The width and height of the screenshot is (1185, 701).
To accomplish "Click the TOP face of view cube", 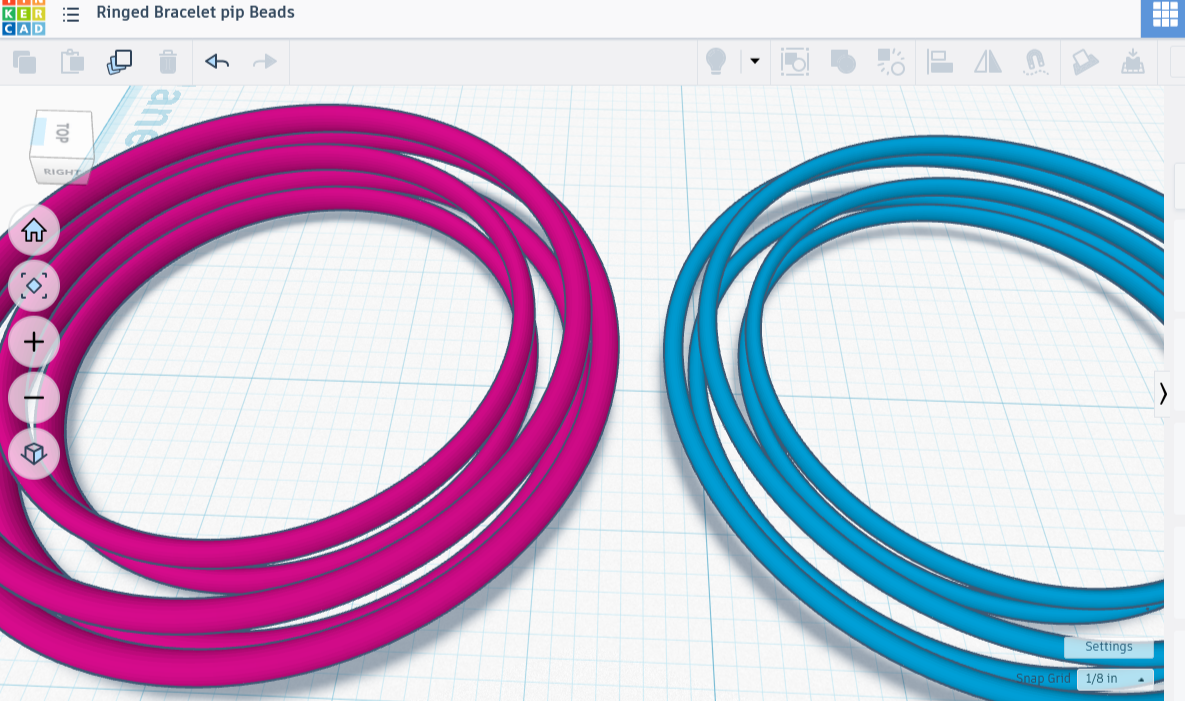I will coord(62,133).
